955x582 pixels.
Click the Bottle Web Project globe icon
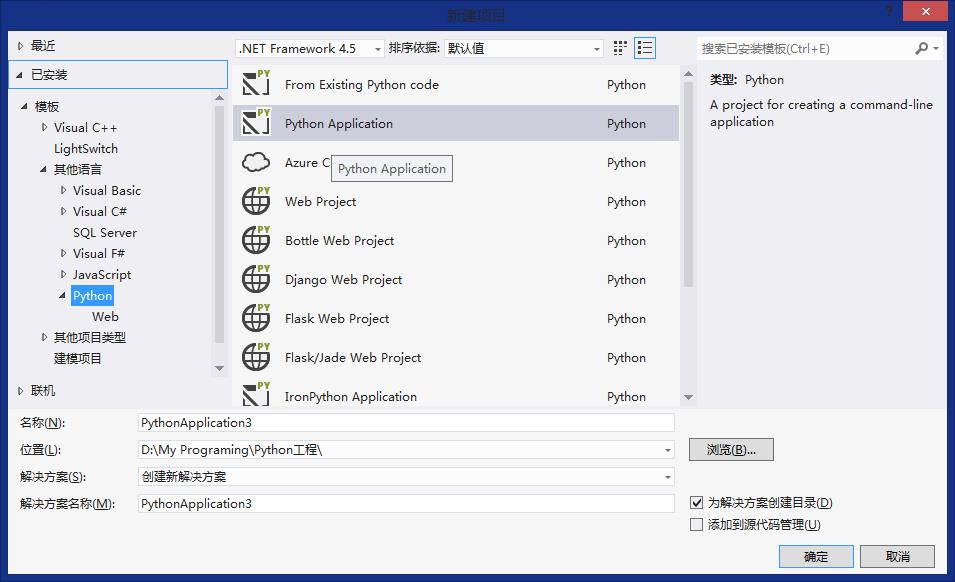pyautogui.click(x=256, y=240)
